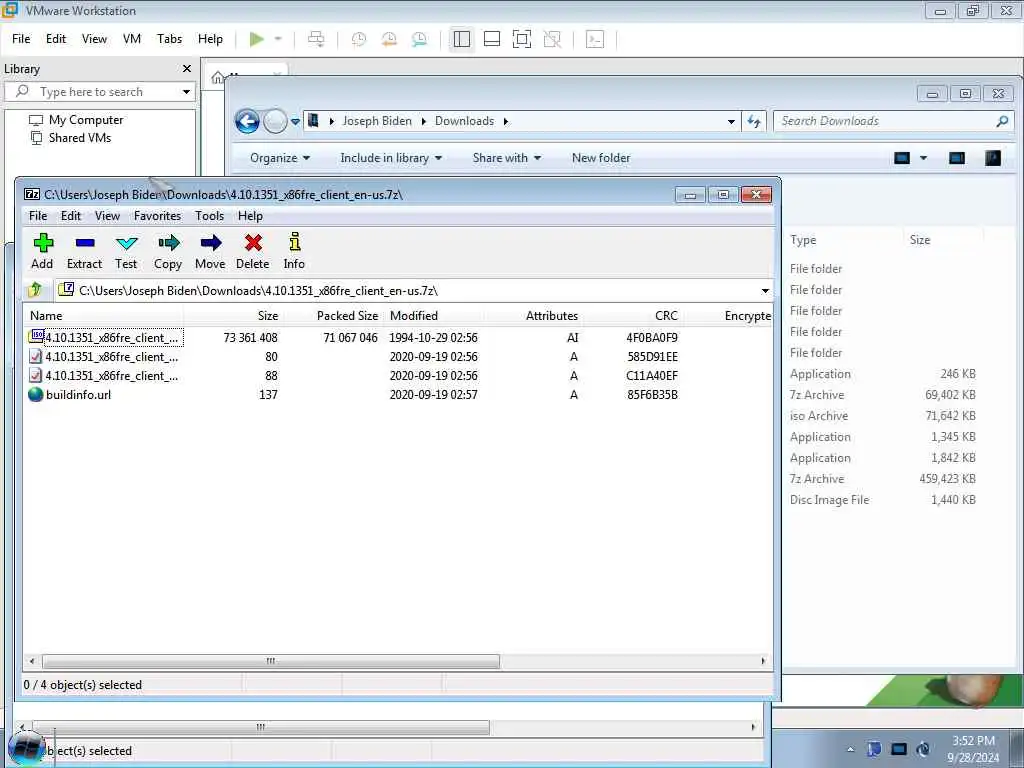The width and height of the screenshot is (1024, 768).
Task: Toggle the thumbnail bar icon in VMware
Action: (x=492, y=39)
